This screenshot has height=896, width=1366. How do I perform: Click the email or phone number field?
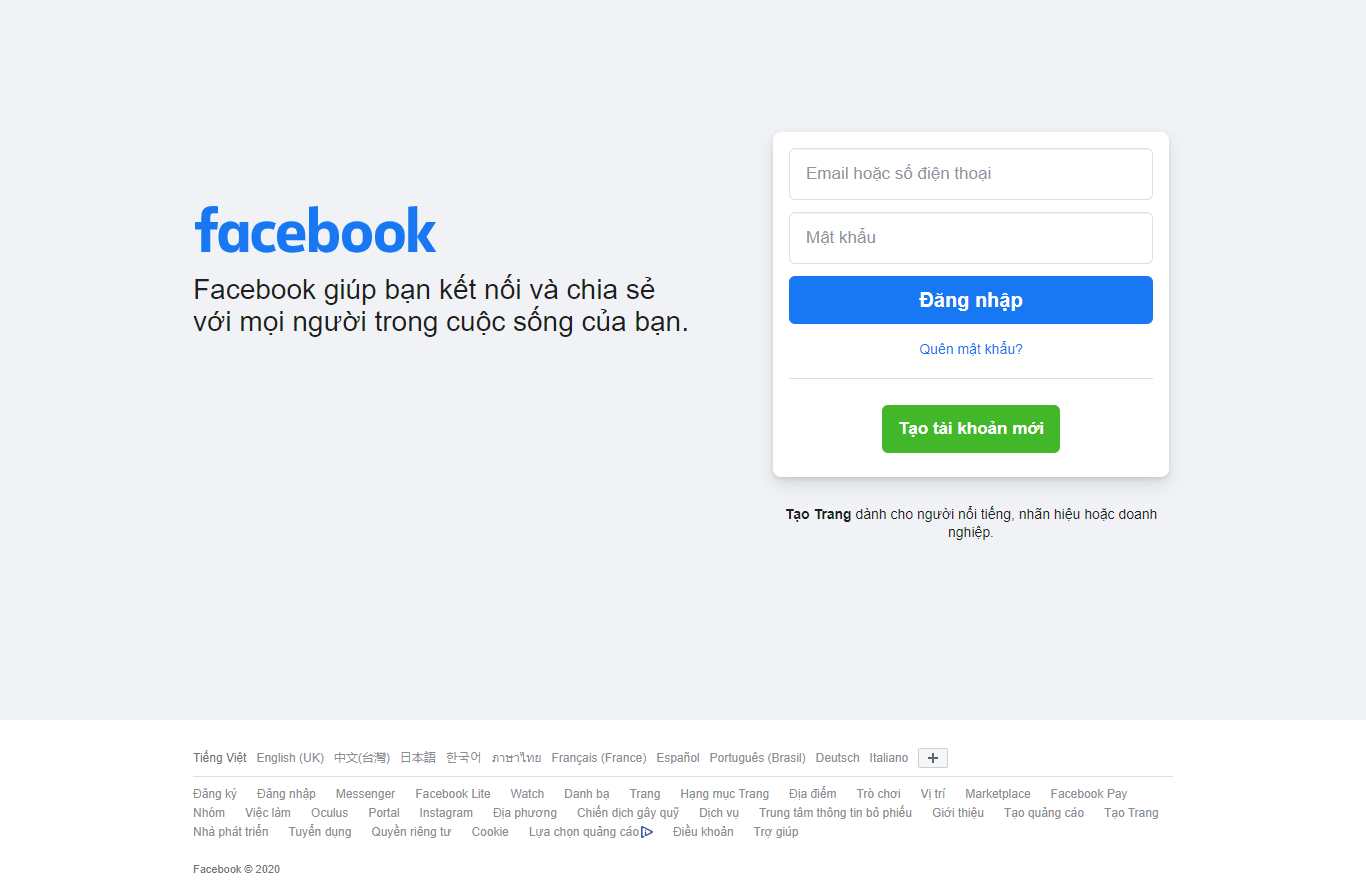pos(970,173)
